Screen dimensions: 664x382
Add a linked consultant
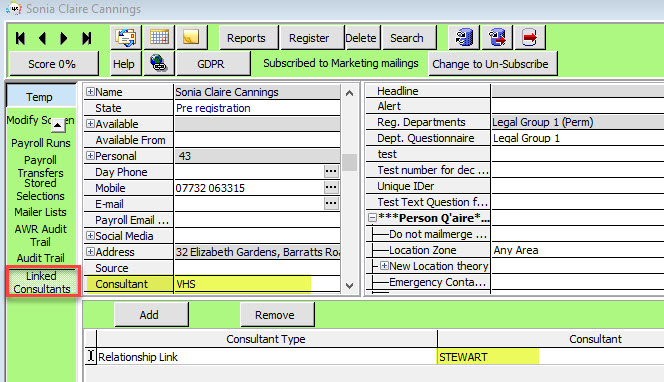coord(151,314)
